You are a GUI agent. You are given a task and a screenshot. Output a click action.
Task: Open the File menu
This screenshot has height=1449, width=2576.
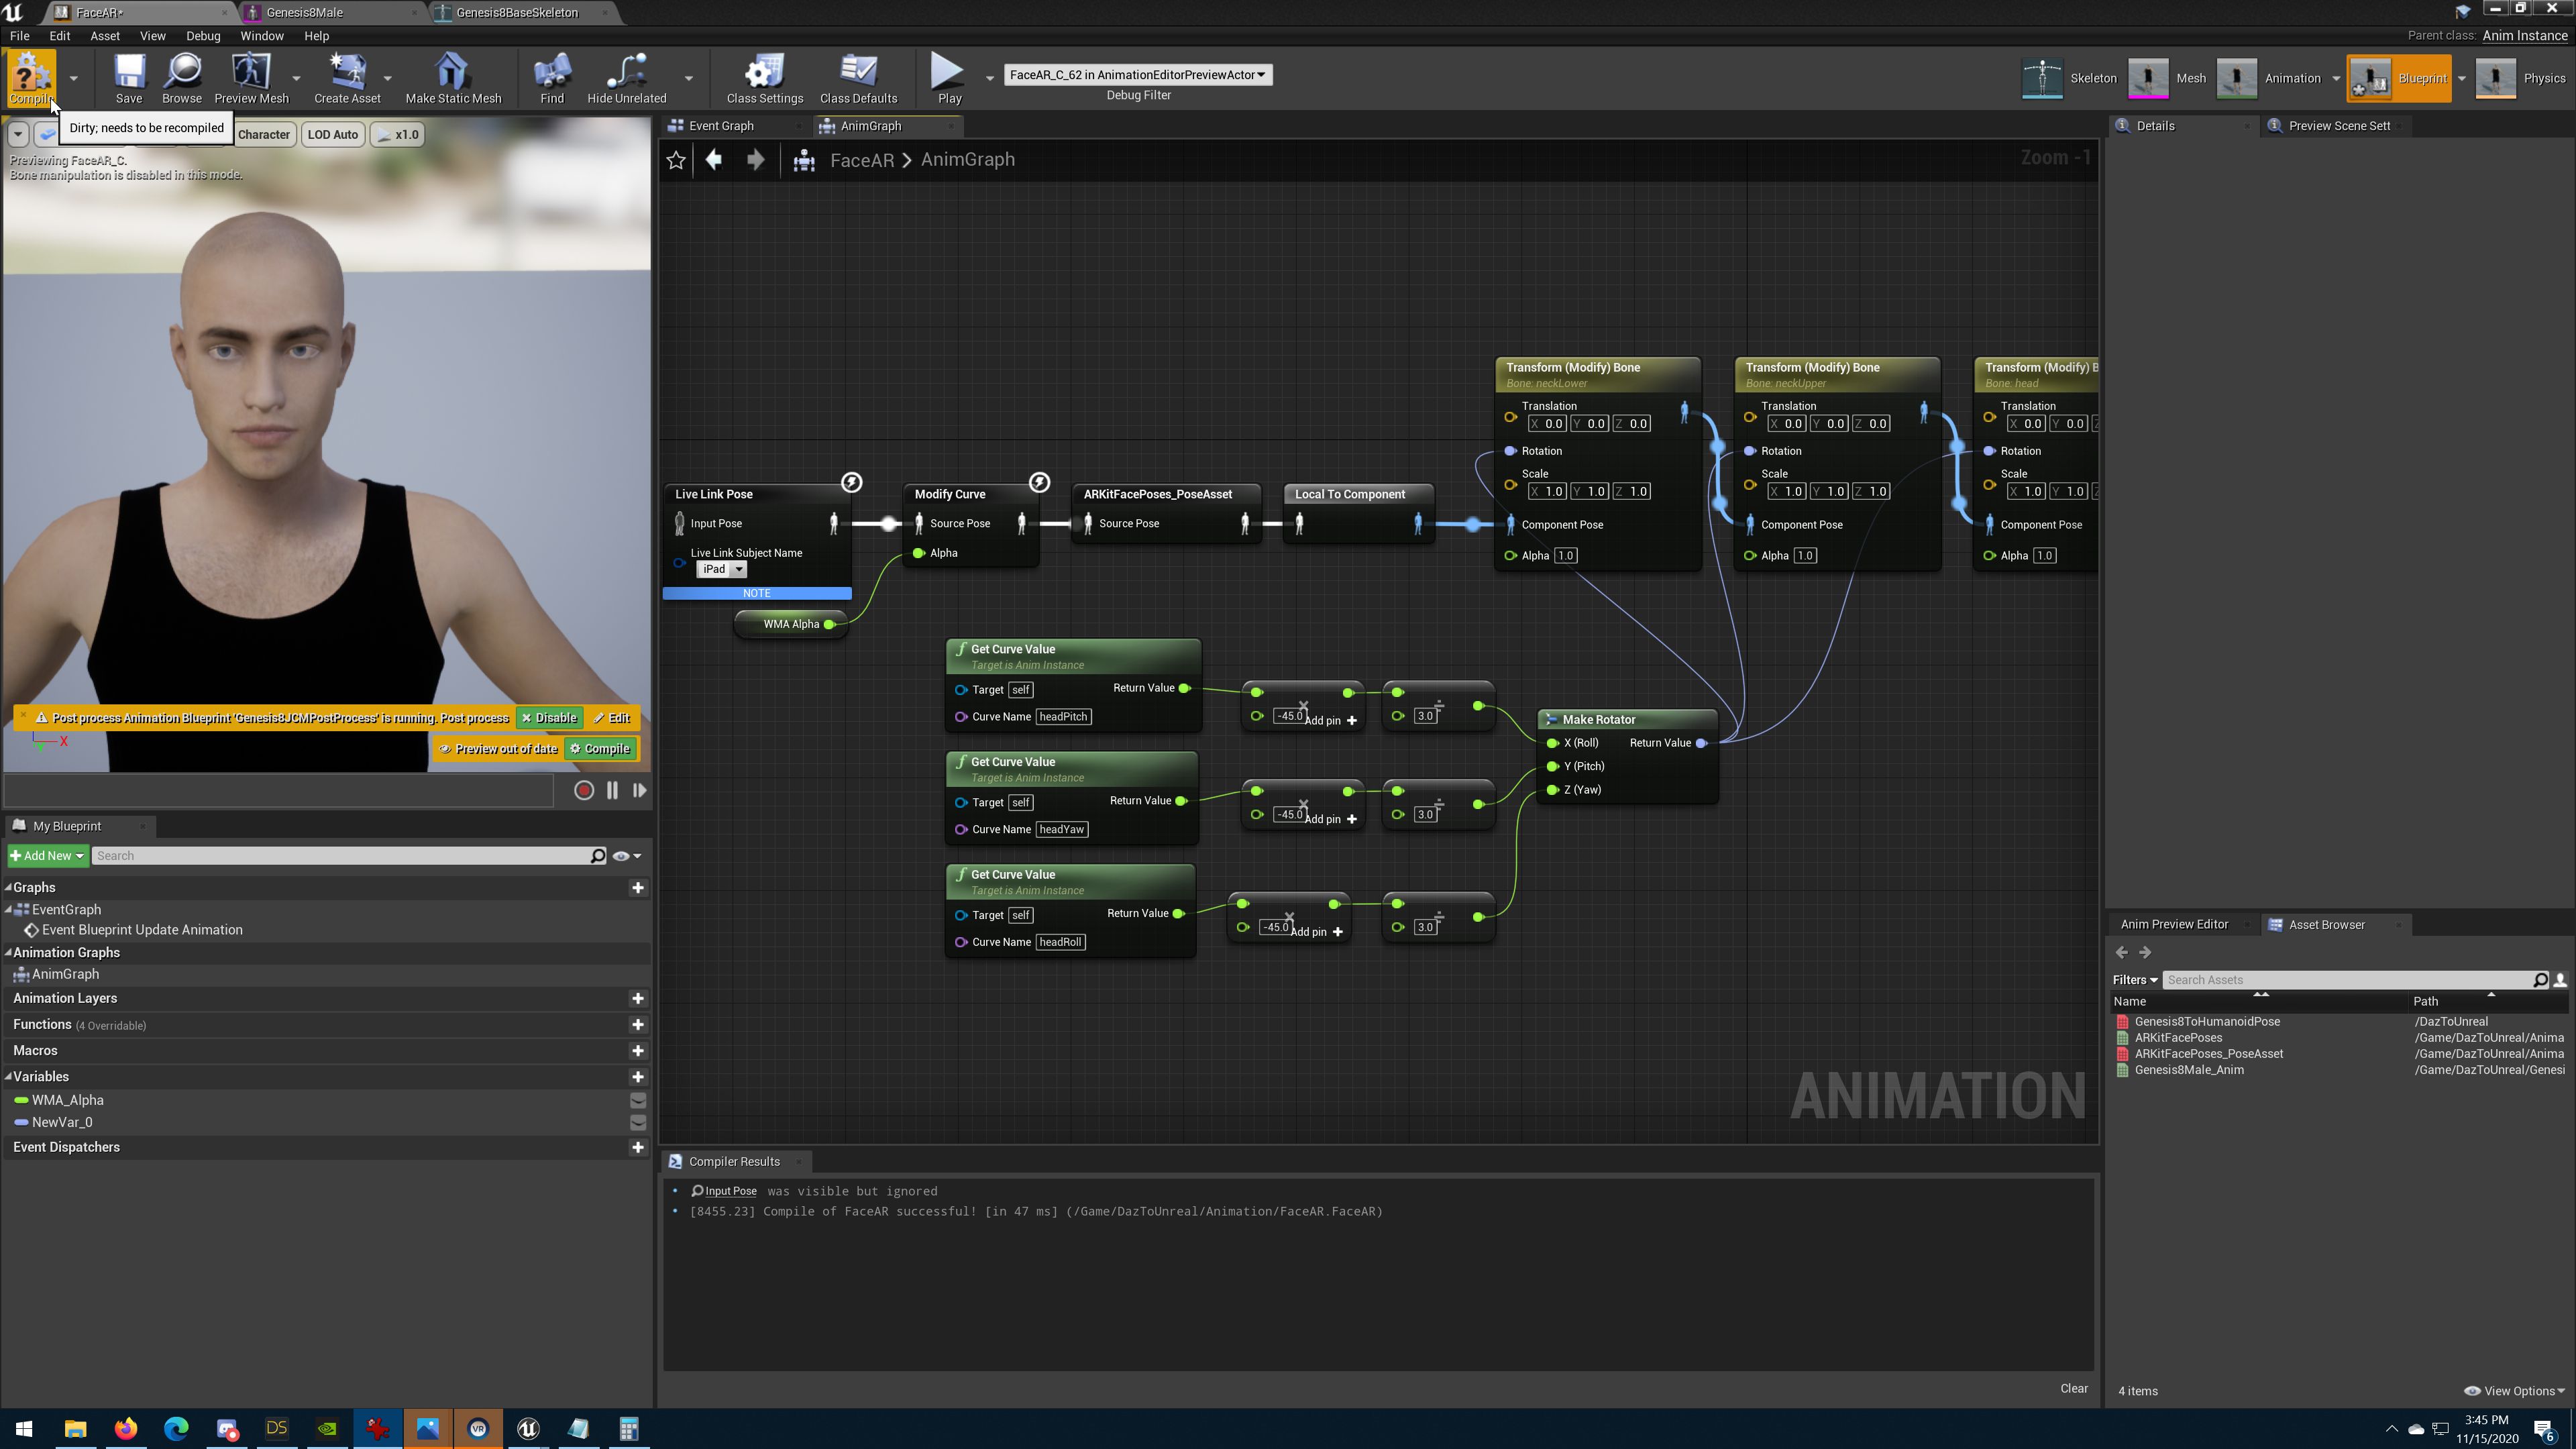click(19, 36)
